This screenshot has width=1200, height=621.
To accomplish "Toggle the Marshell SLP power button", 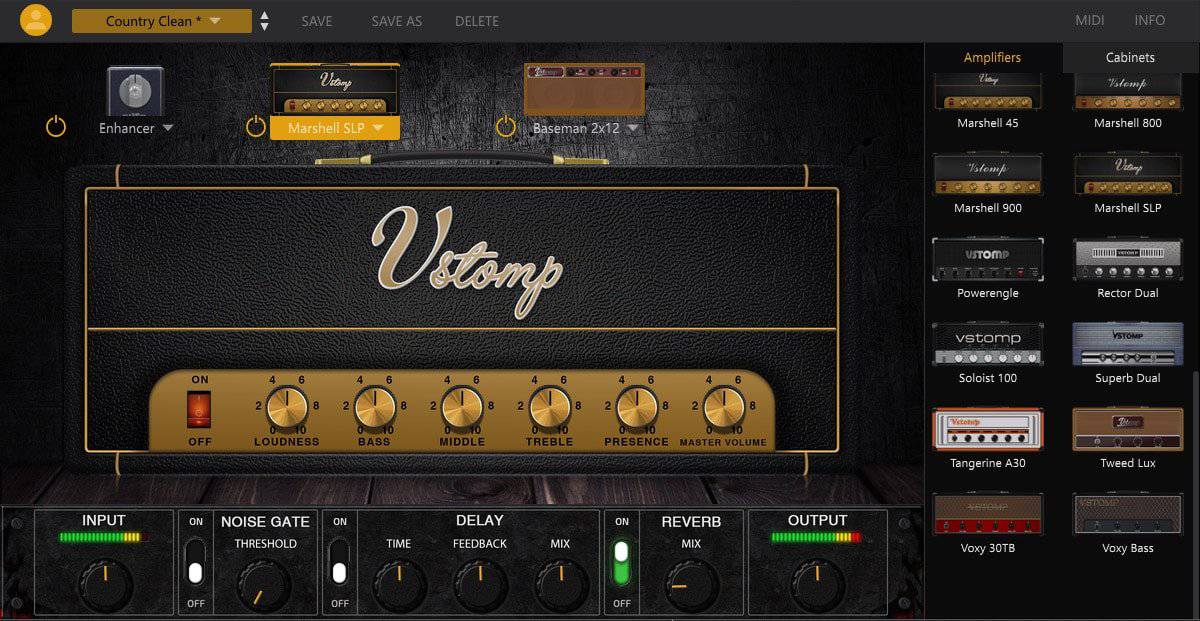I will pos(256,127).
